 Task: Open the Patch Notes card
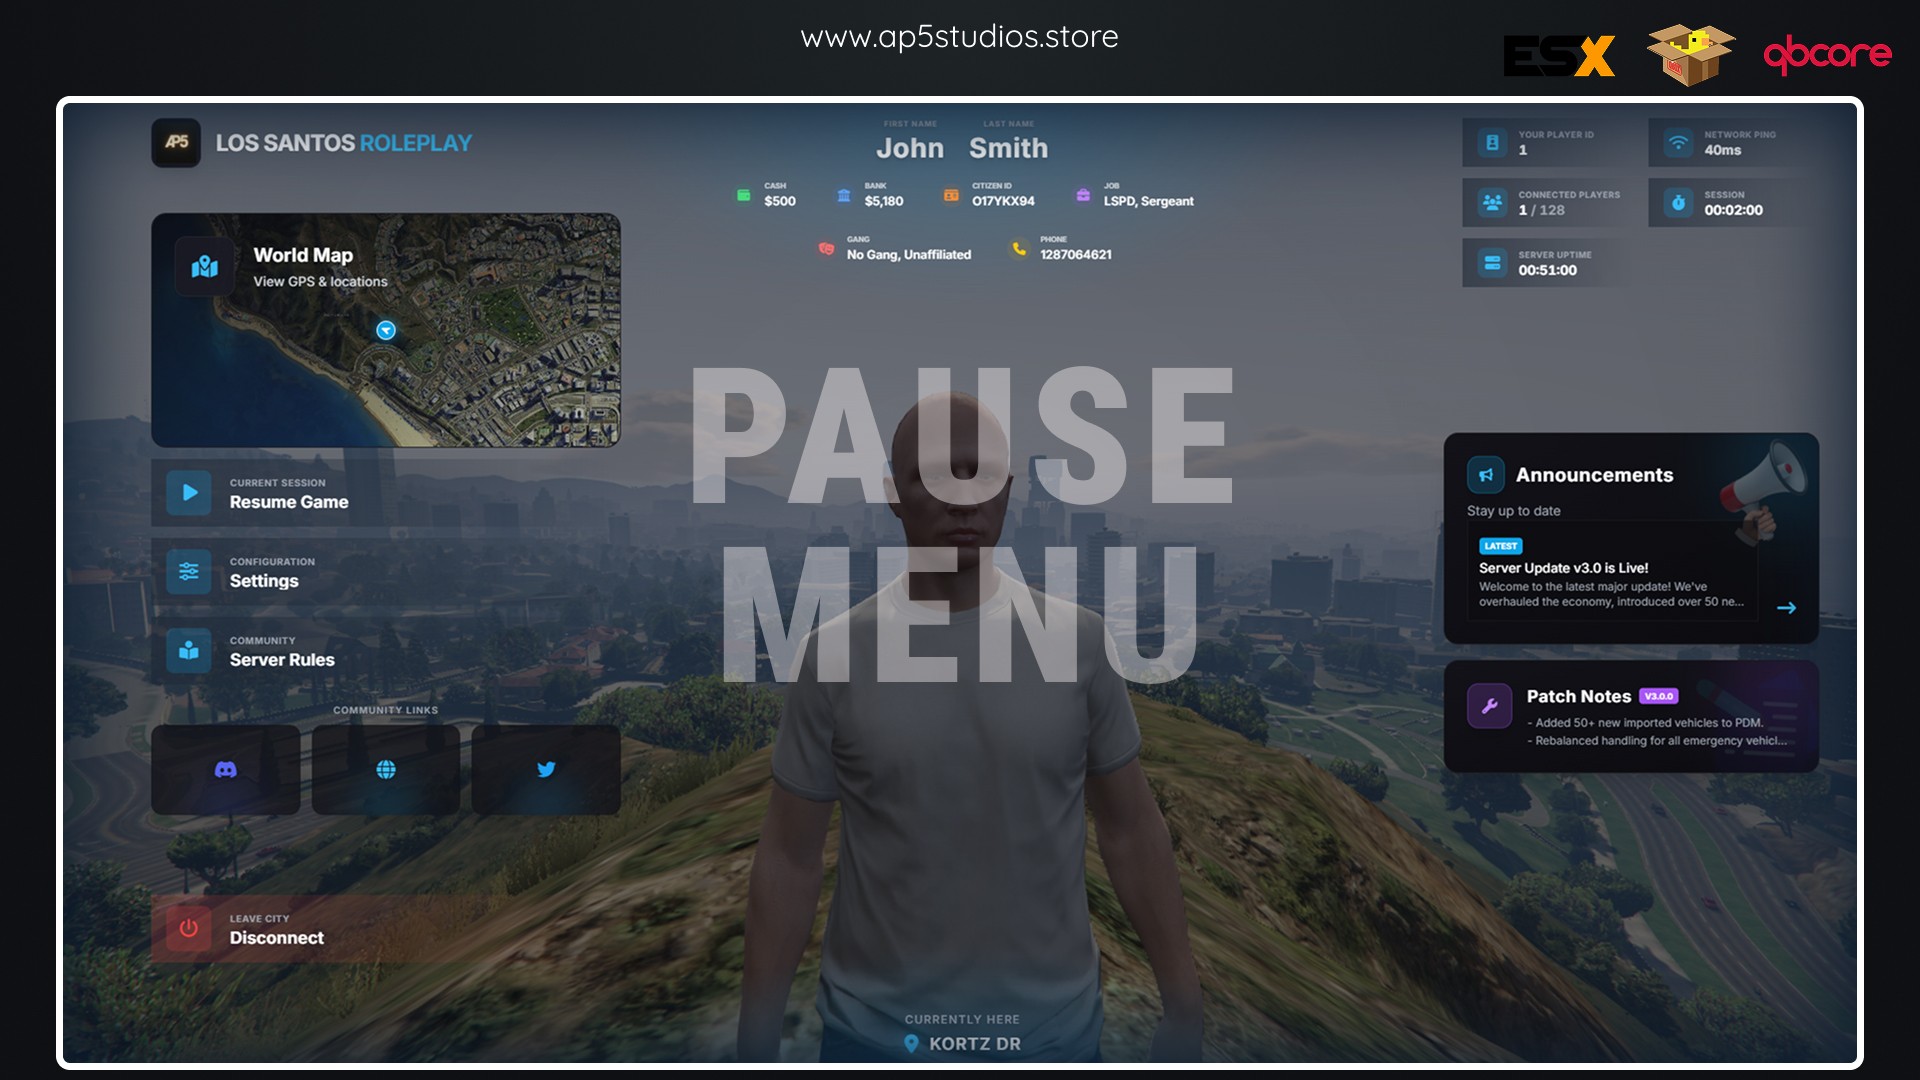click(1631, 716)
